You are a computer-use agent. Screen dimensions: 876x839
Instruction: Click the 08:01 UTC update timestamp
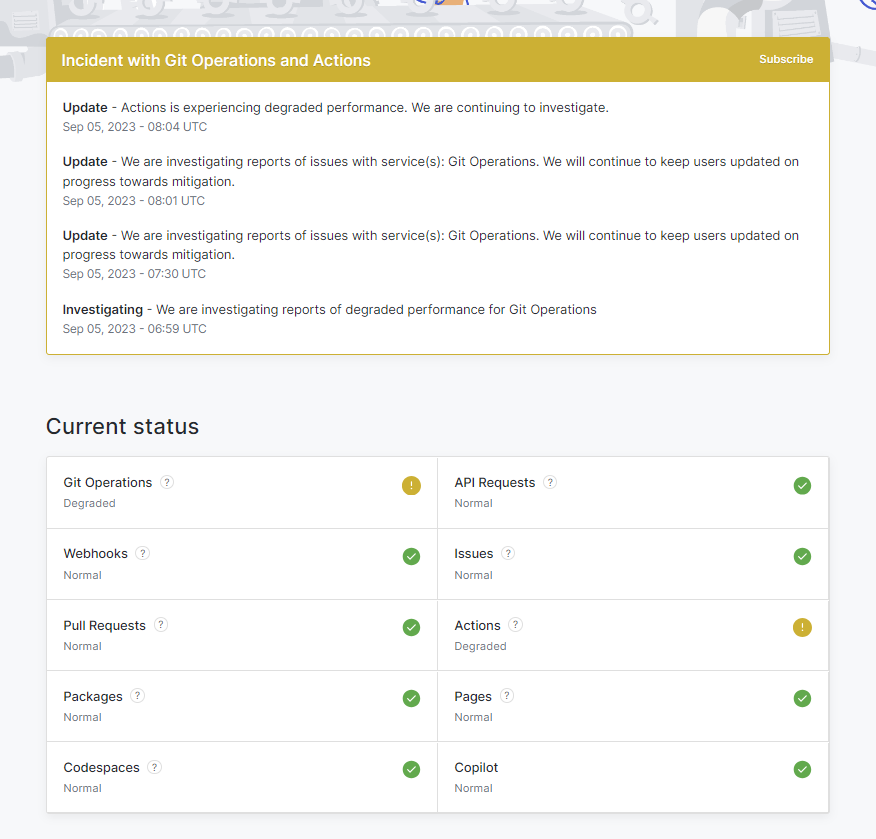point(134,201)
